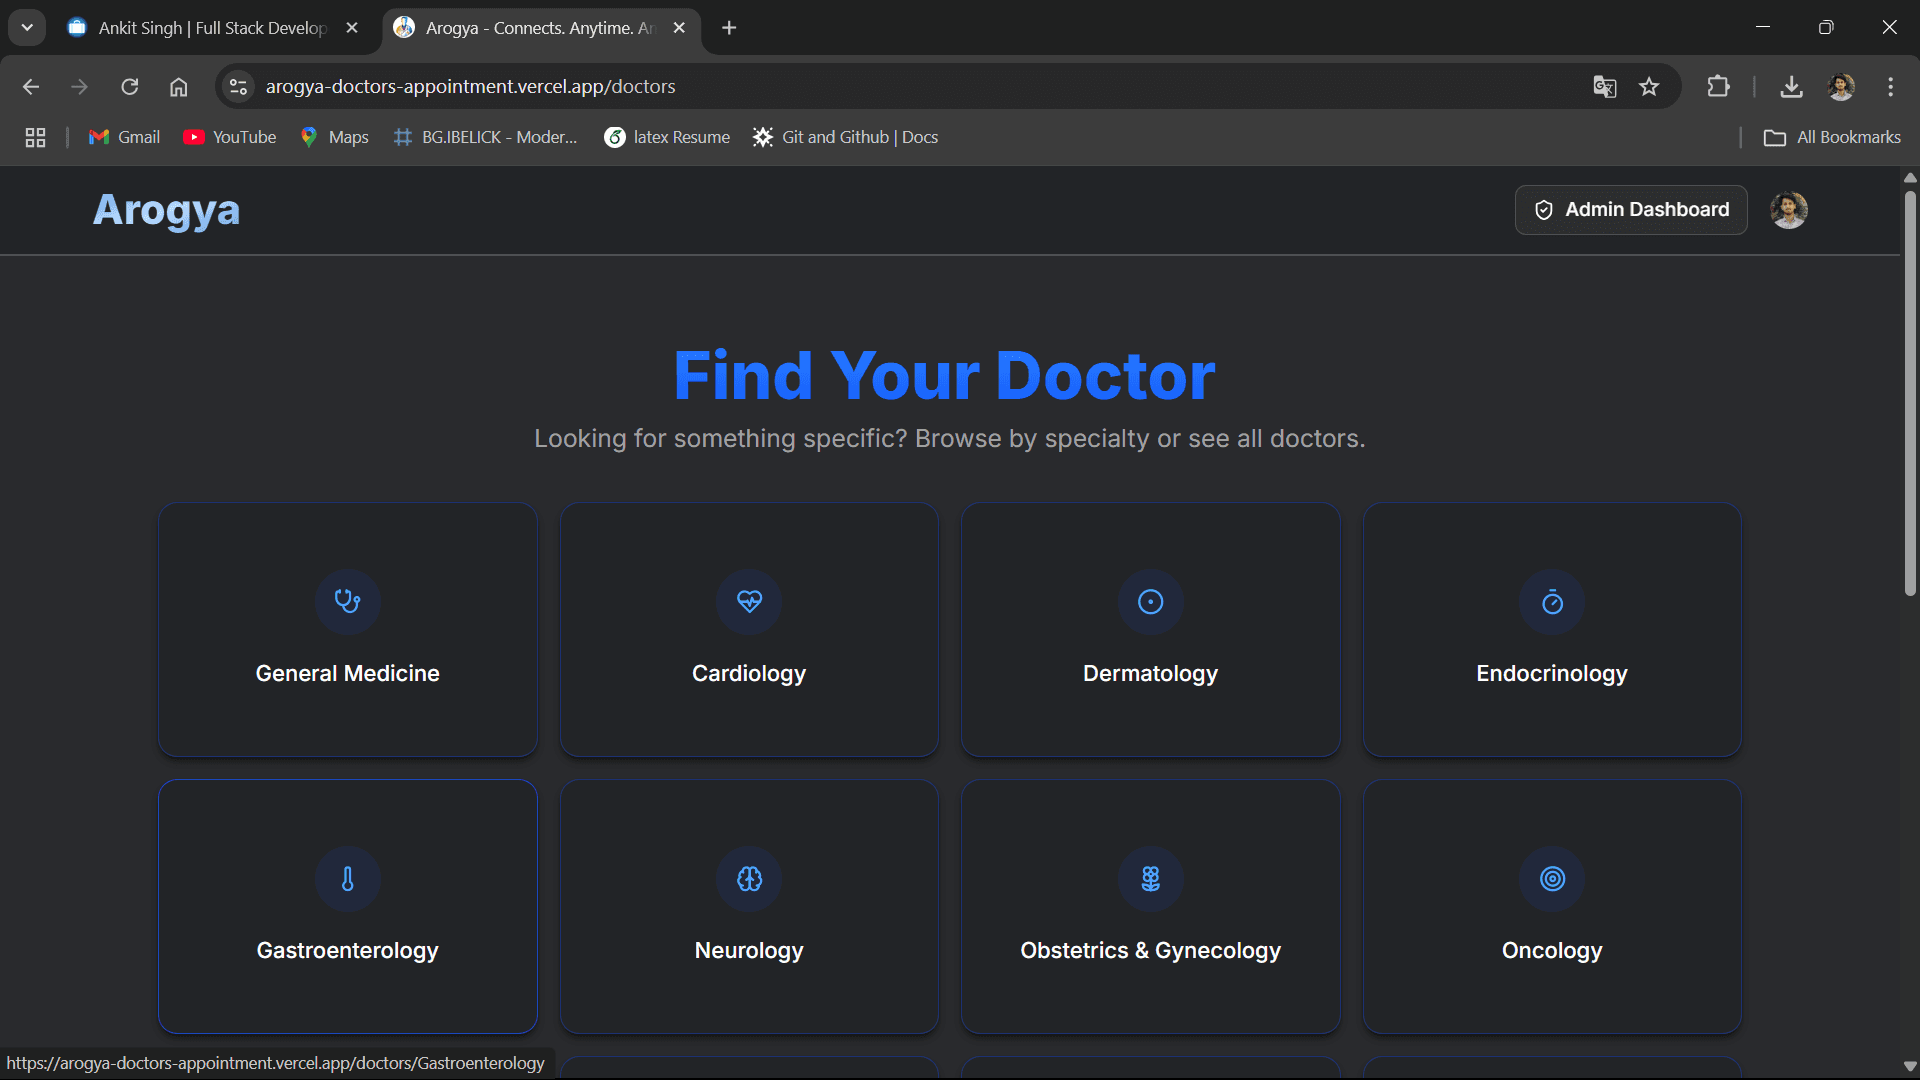
Task: Open the Neurology specialty card
Action: pyautogui.click(x=749, y=907)
